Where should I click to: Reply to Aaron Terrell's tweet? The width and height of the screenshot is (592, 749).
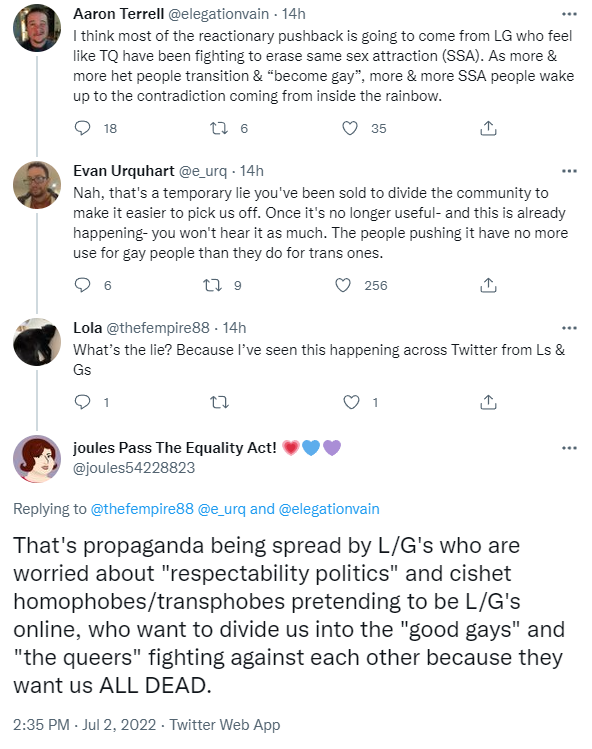[83, 128]
